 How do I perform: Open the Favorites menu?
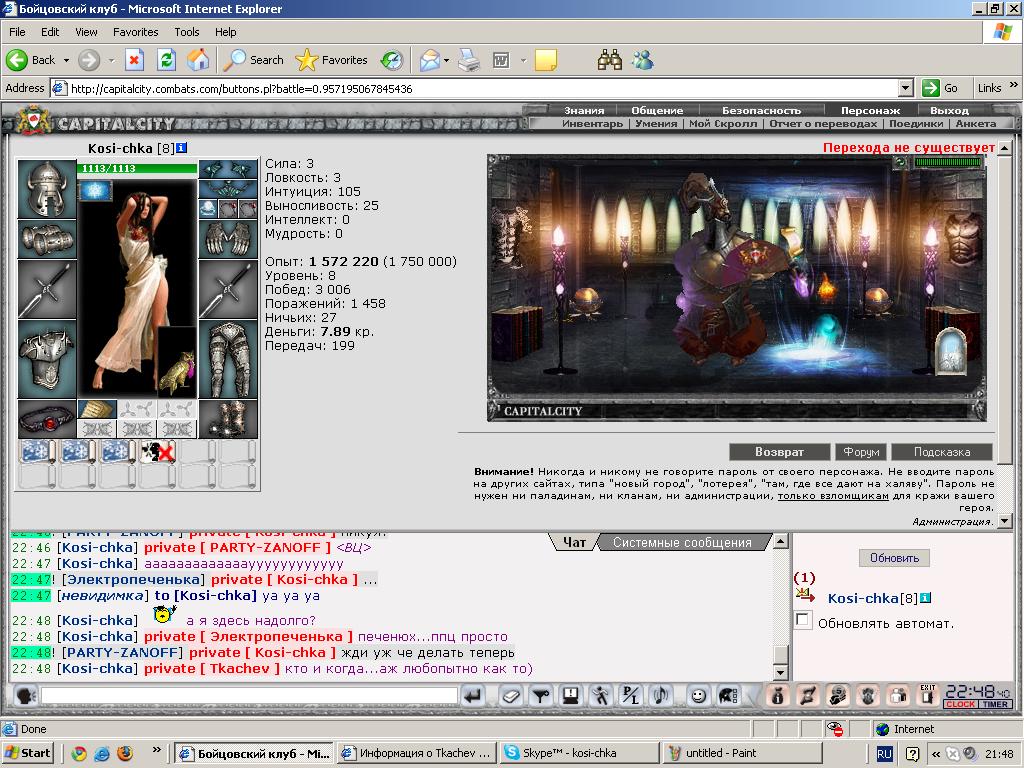coord(135,32)
